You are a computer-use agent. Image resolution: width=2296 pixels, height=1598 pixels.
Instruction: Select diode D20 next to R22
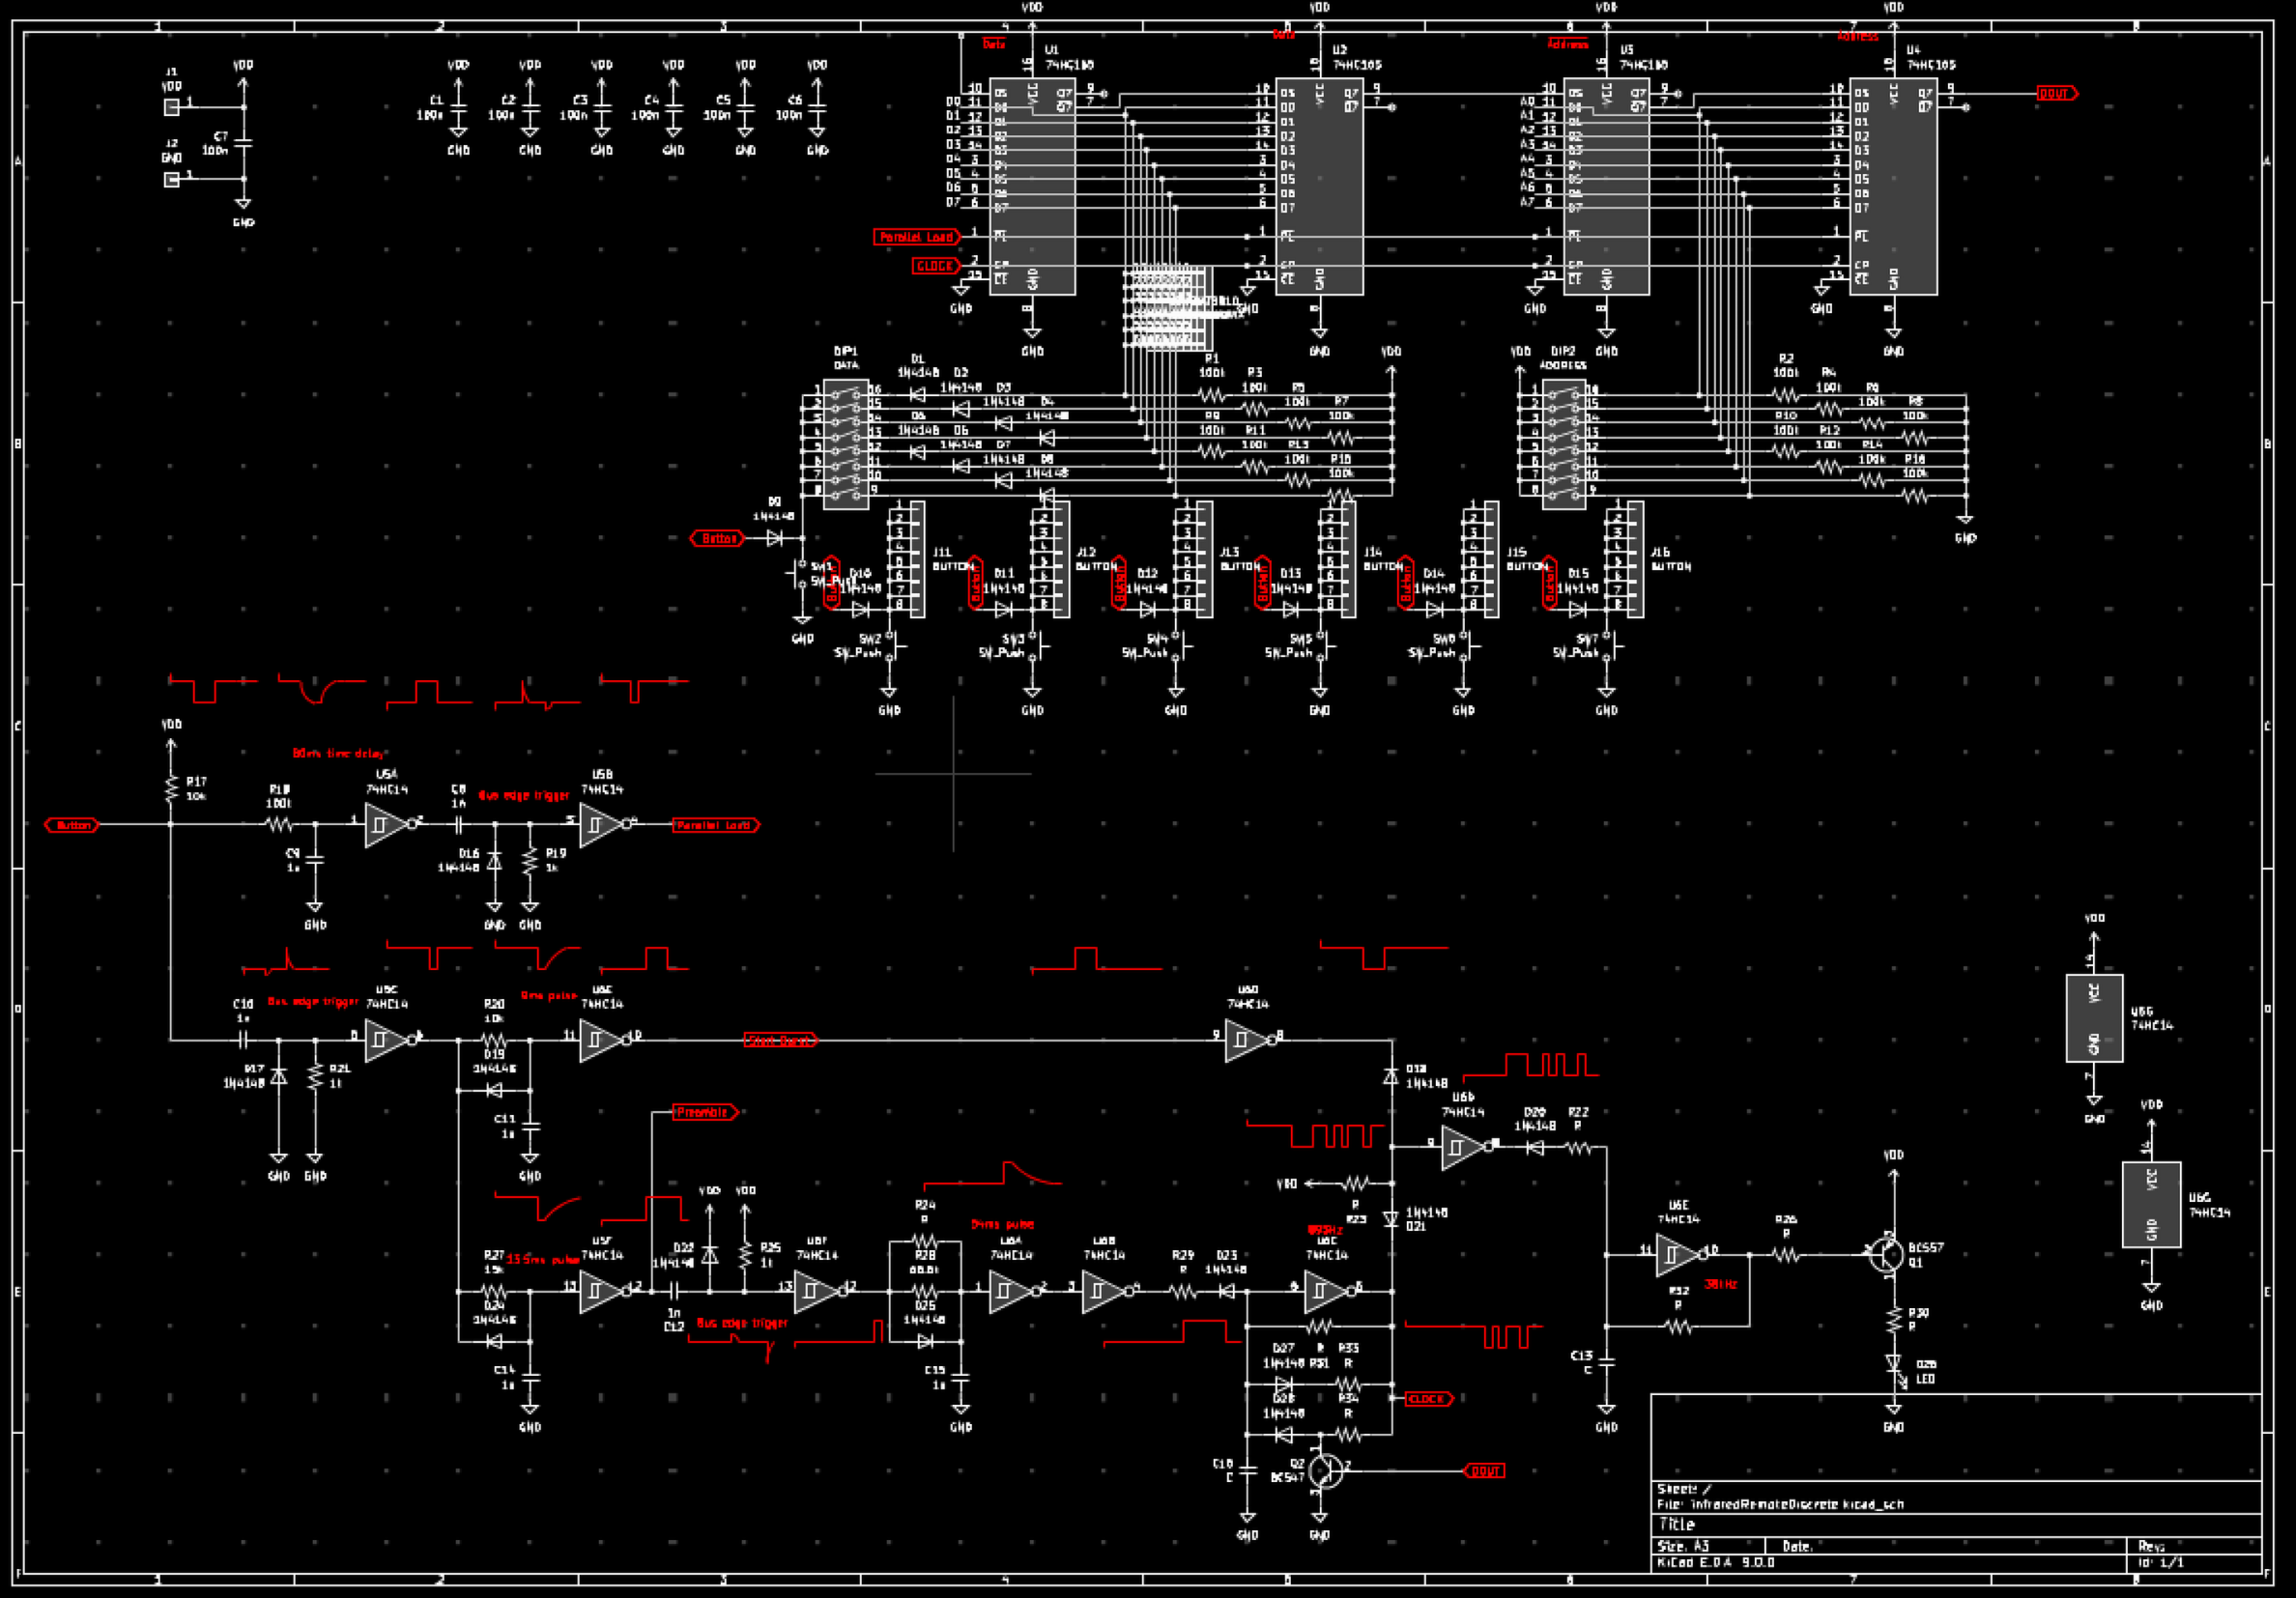pyautogui.click(x=1535, y=1147)
